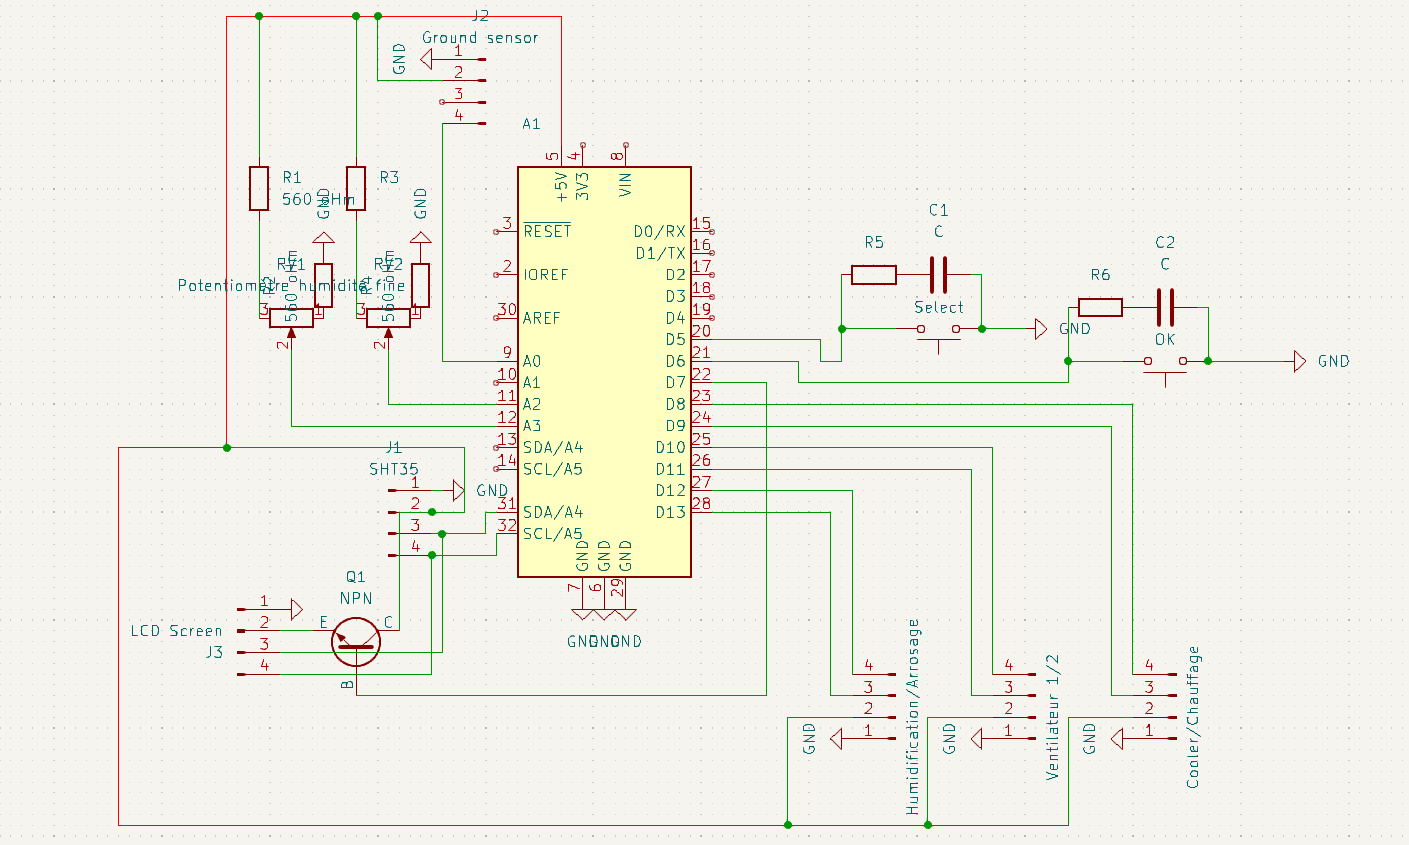The image size is (1409, 845).
Task: Select the potentiometer symbol wired to A3
Action: pos(291,320)
